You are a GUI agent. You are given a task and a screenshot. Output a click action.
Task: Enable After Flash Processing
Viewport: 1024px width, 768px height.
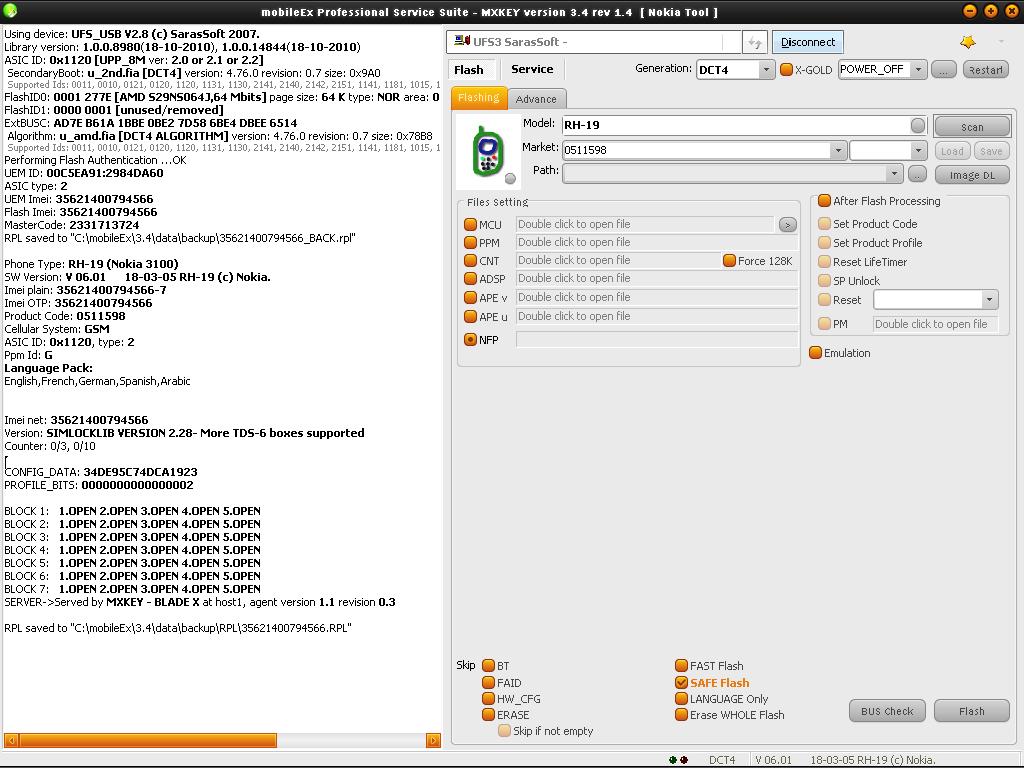pos(824,200)
